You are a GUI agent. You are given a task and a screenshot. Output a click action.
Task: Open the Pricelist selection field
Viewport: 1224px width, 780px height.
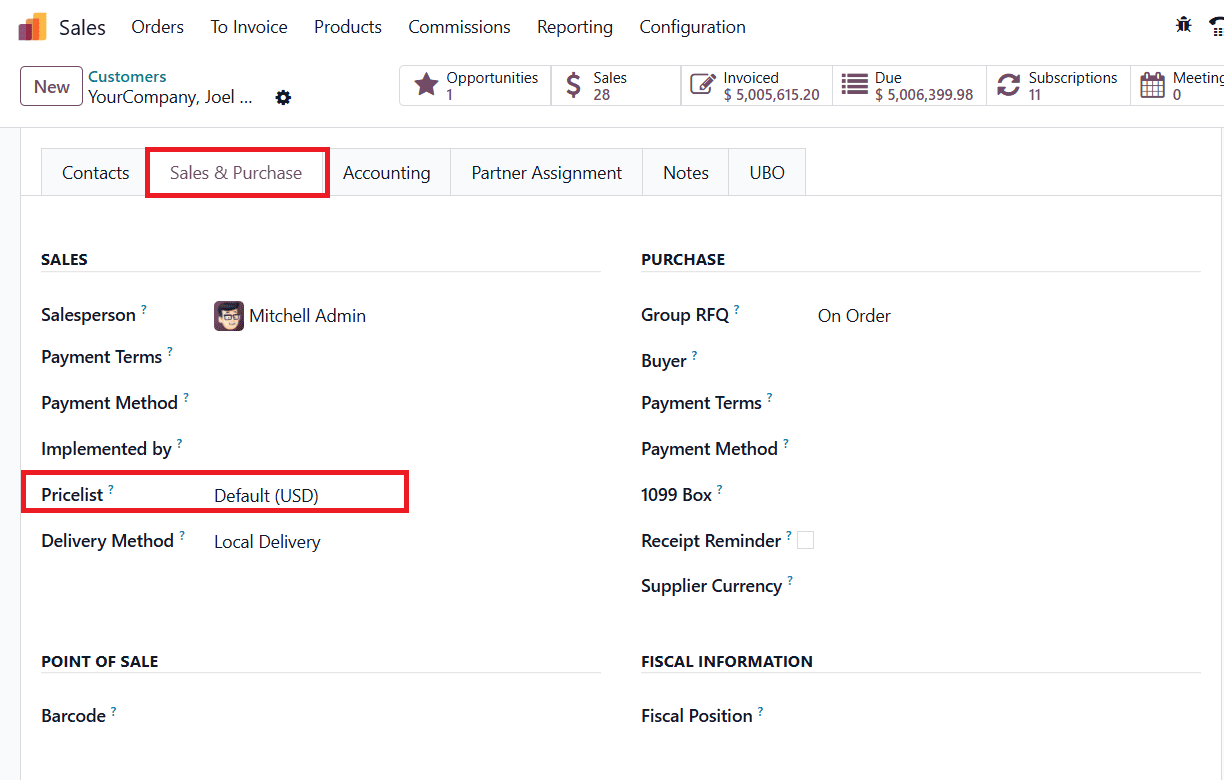[x=265, y=494]
